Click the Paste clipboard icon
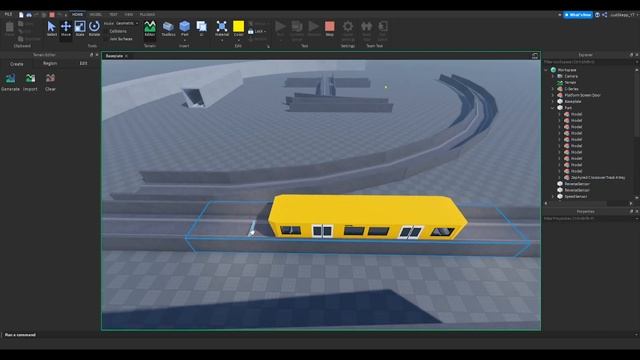 (9, 28)
